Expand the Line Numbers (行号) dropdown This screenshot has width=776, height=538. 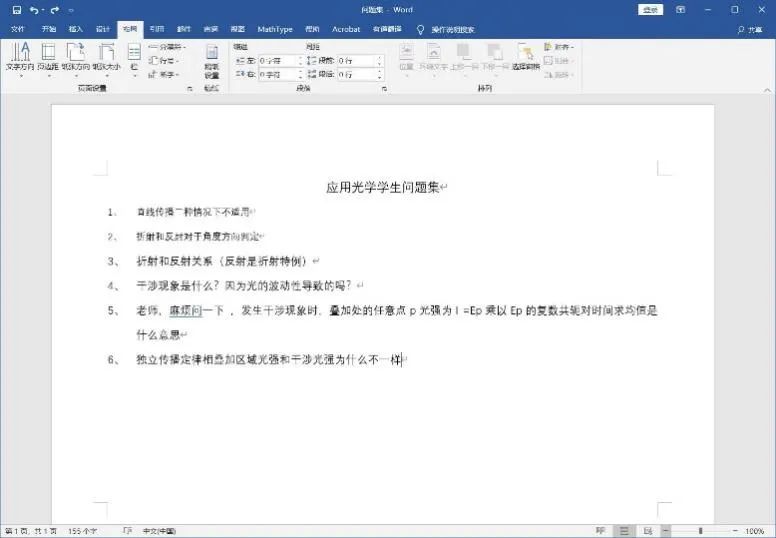165,61
